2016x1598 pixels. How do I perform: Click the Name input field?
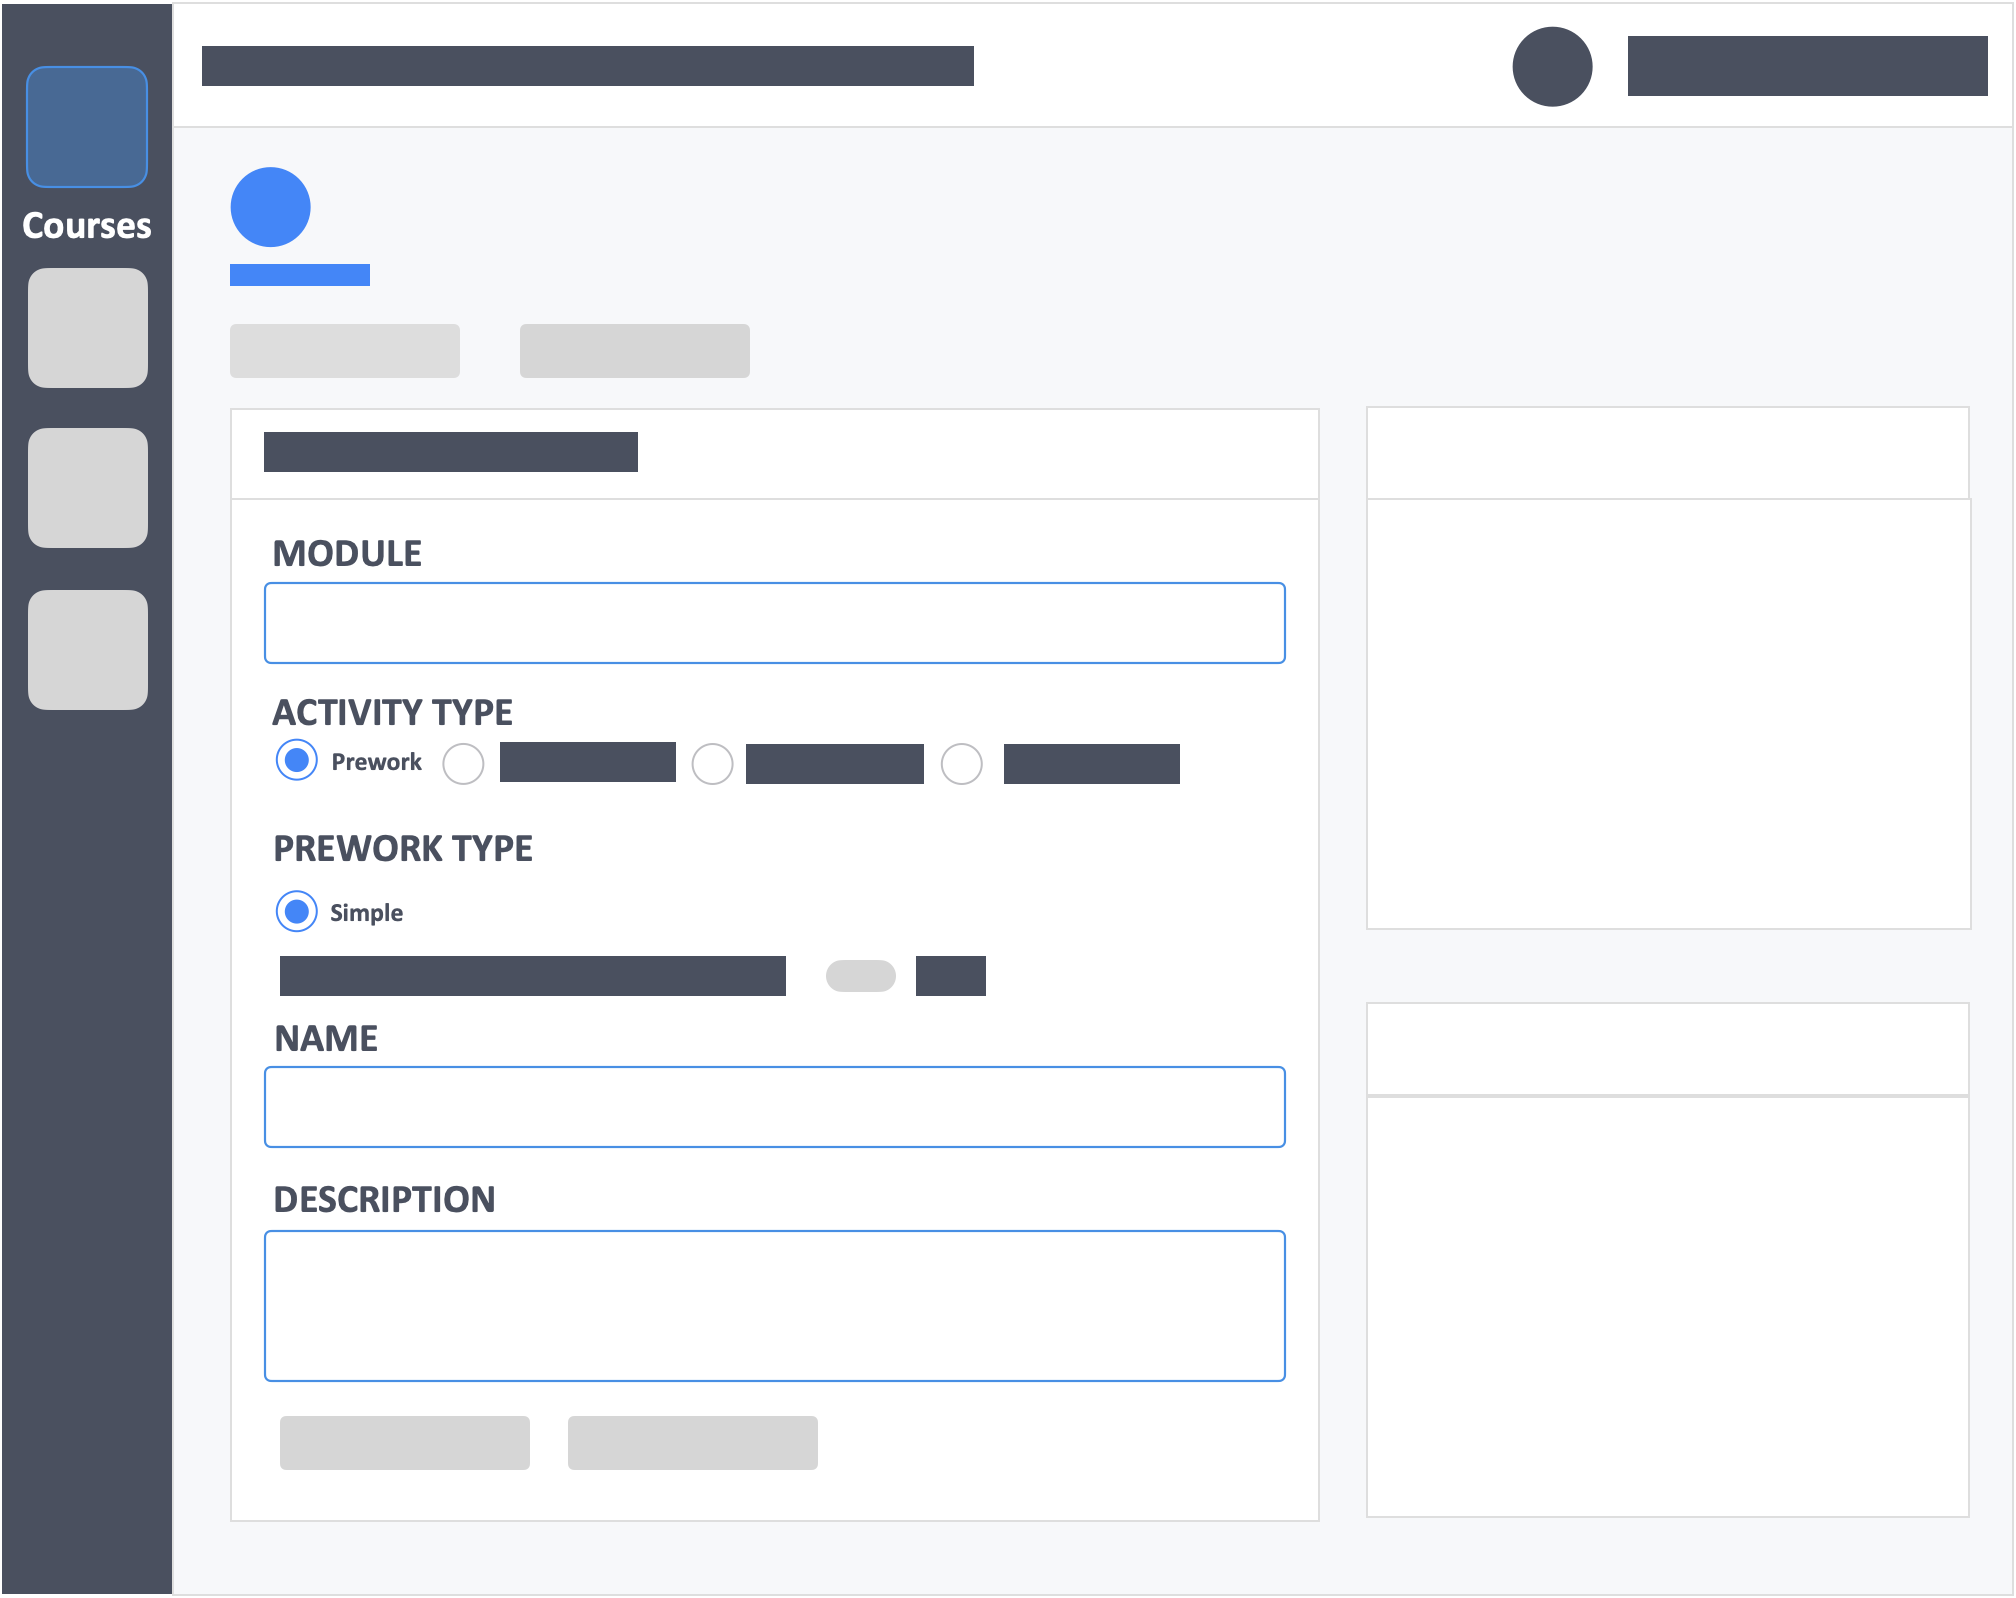coord(775,1107)
